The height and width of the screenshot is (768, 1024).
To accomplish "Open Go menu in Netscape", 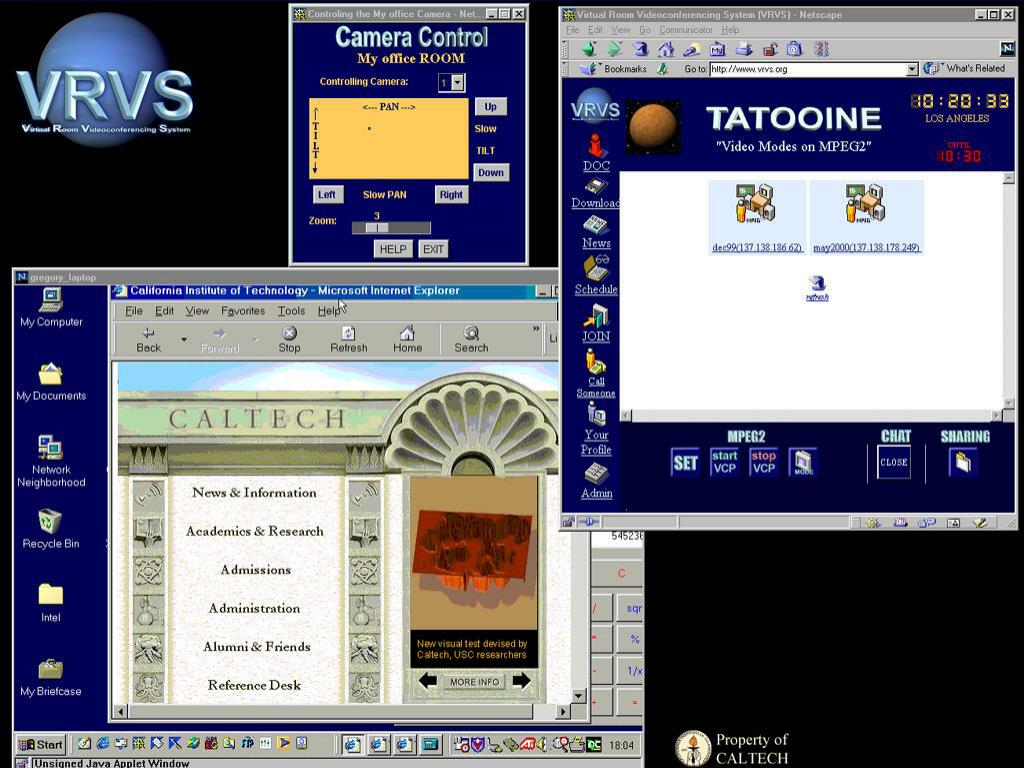I will point(645,30).
